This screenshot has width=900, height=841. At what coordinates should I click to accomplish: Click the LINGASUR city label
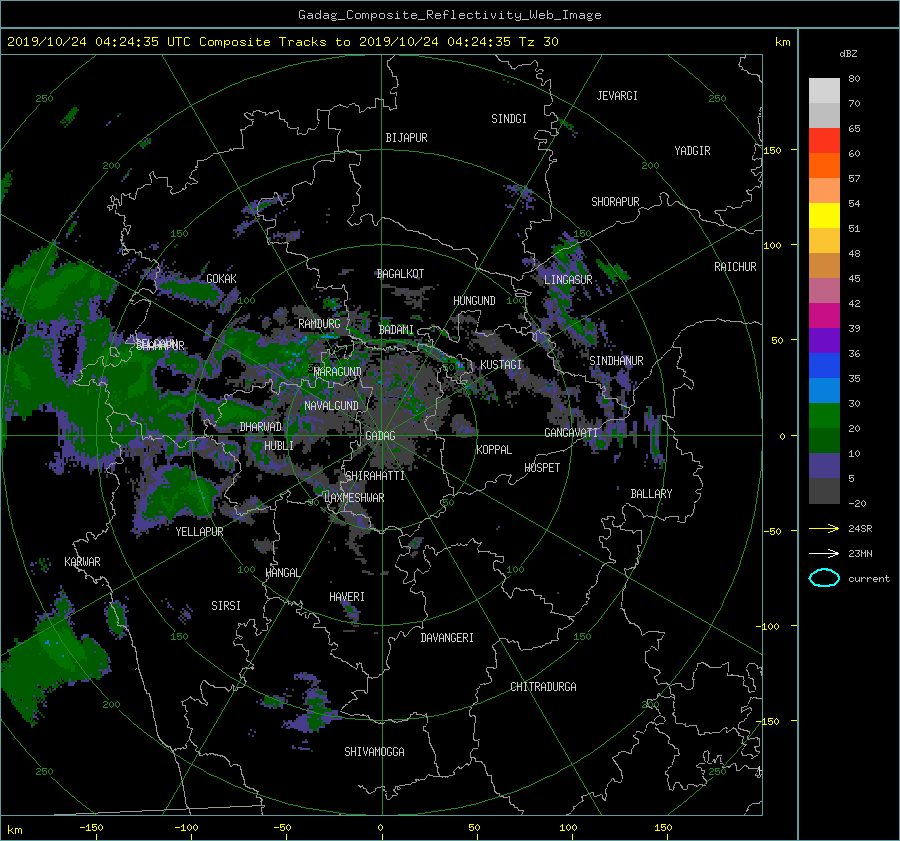(x=568, y=280)
